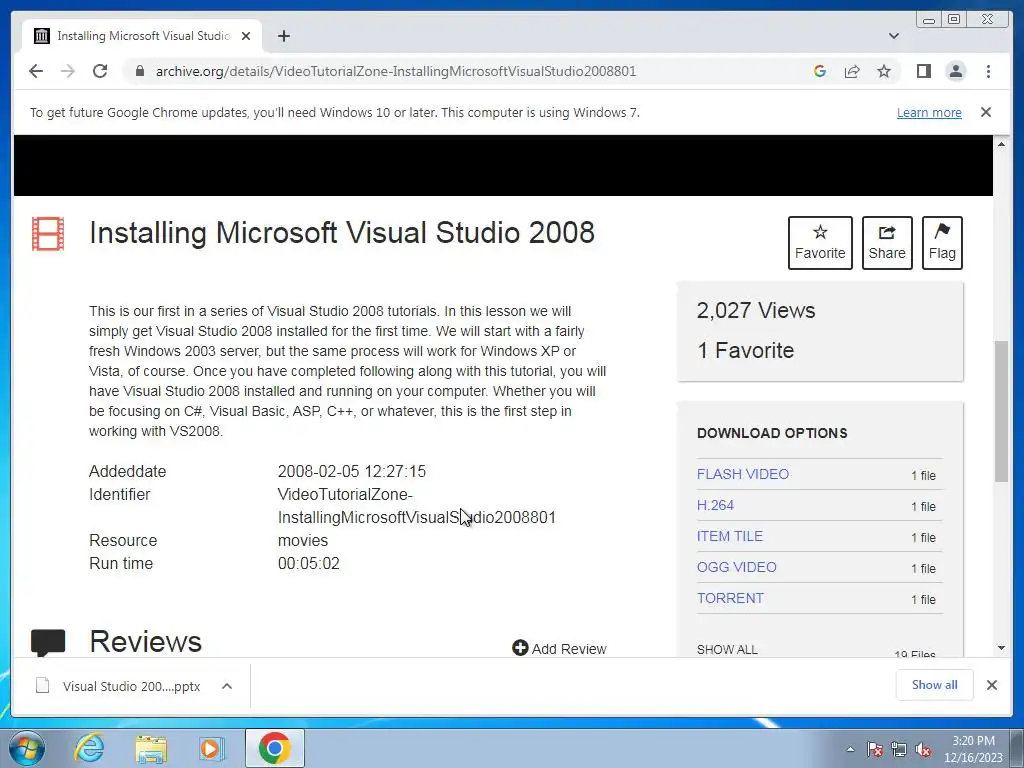
Task: Select the Installing Microsoft Visual Studio tab
Action: (x=142, y=36)
